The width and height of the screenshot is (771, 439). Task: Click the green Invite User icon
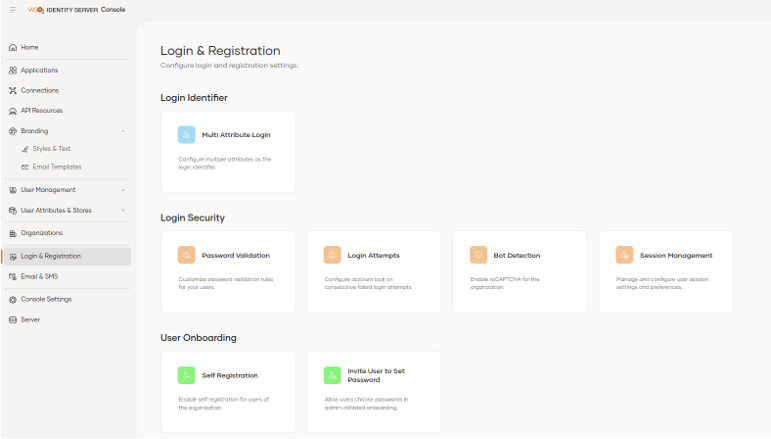pos(332,375)
